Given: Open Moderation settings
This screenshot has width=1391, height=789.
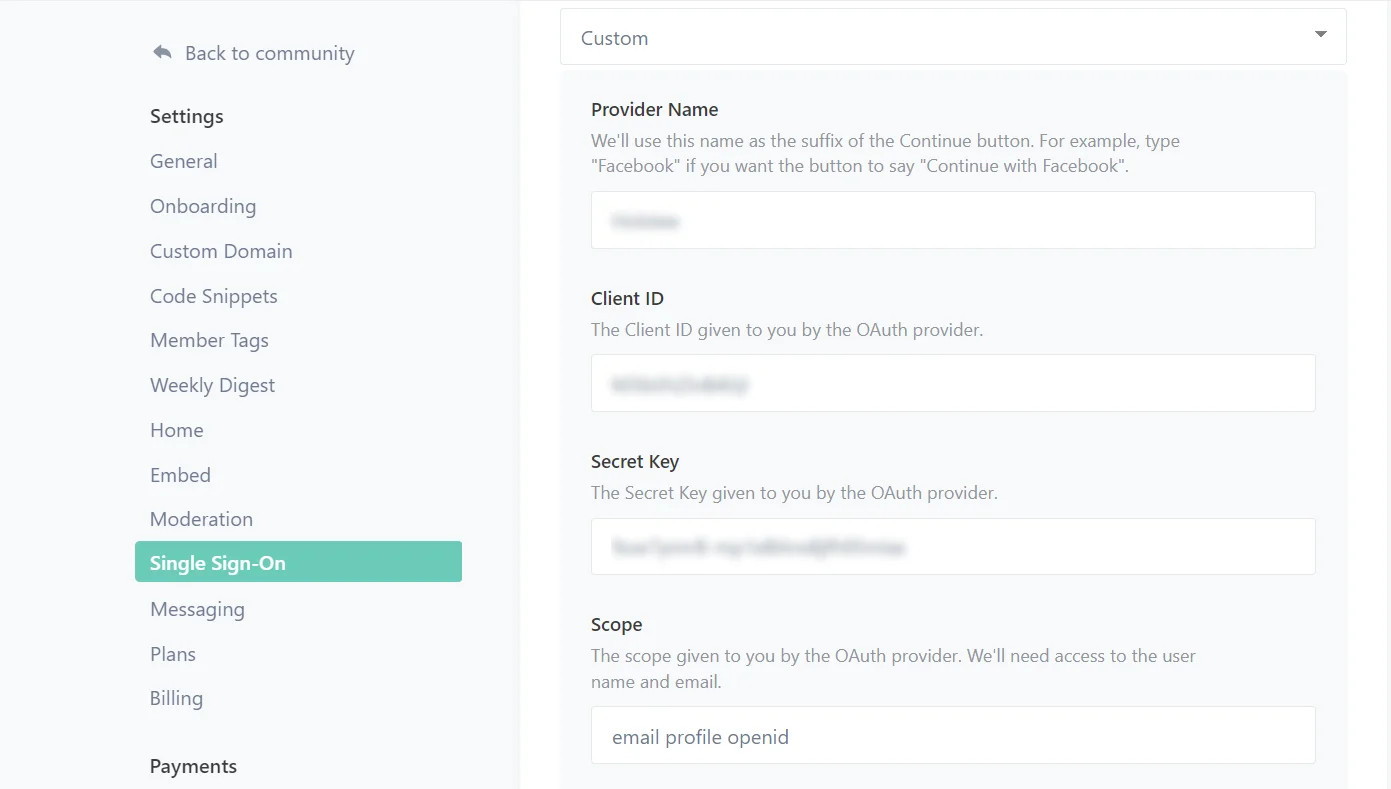Looking at the screenshot, I should pyautogui.click(x=201, y=519).
